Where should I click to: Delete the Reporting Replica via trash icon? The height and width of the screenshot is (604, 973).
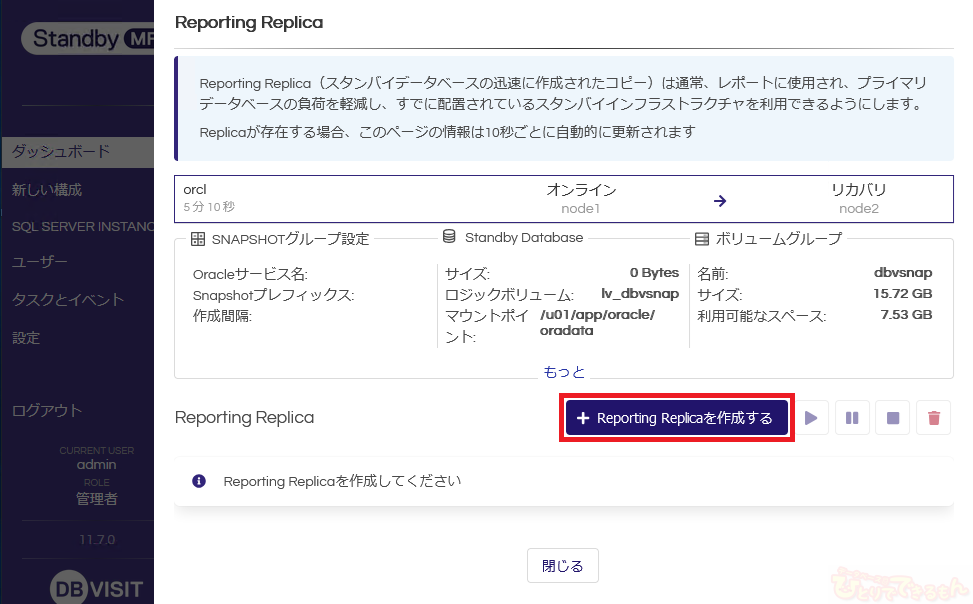[934, 418]
